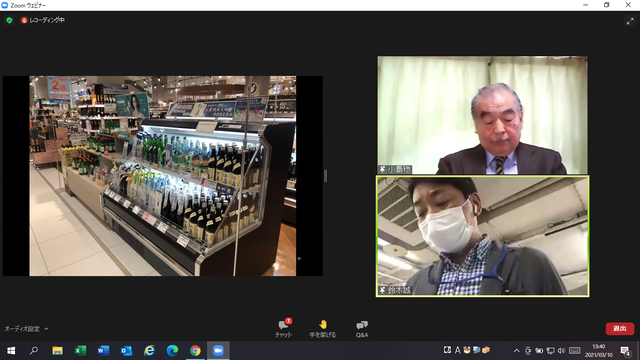Click the divider handle beside the shared screen

pyautogui.click(x=325, y=176)
